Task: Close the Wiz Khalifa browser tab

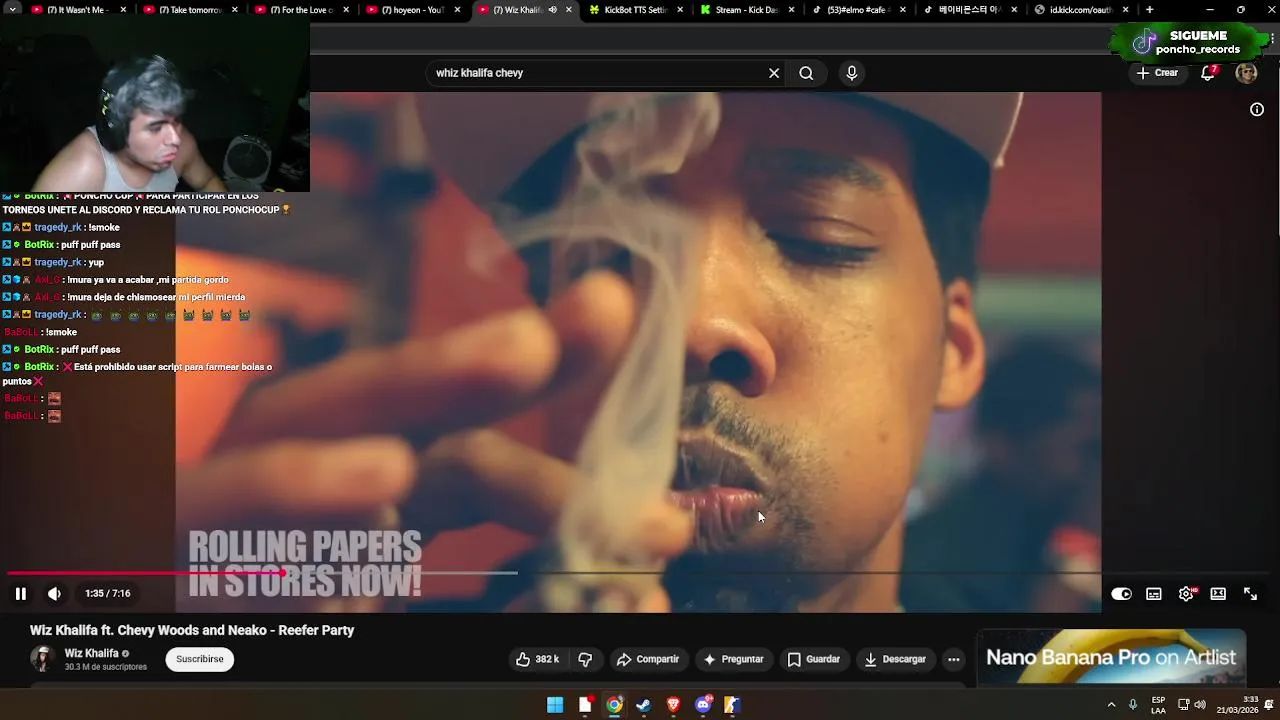Action: point(568,10)
